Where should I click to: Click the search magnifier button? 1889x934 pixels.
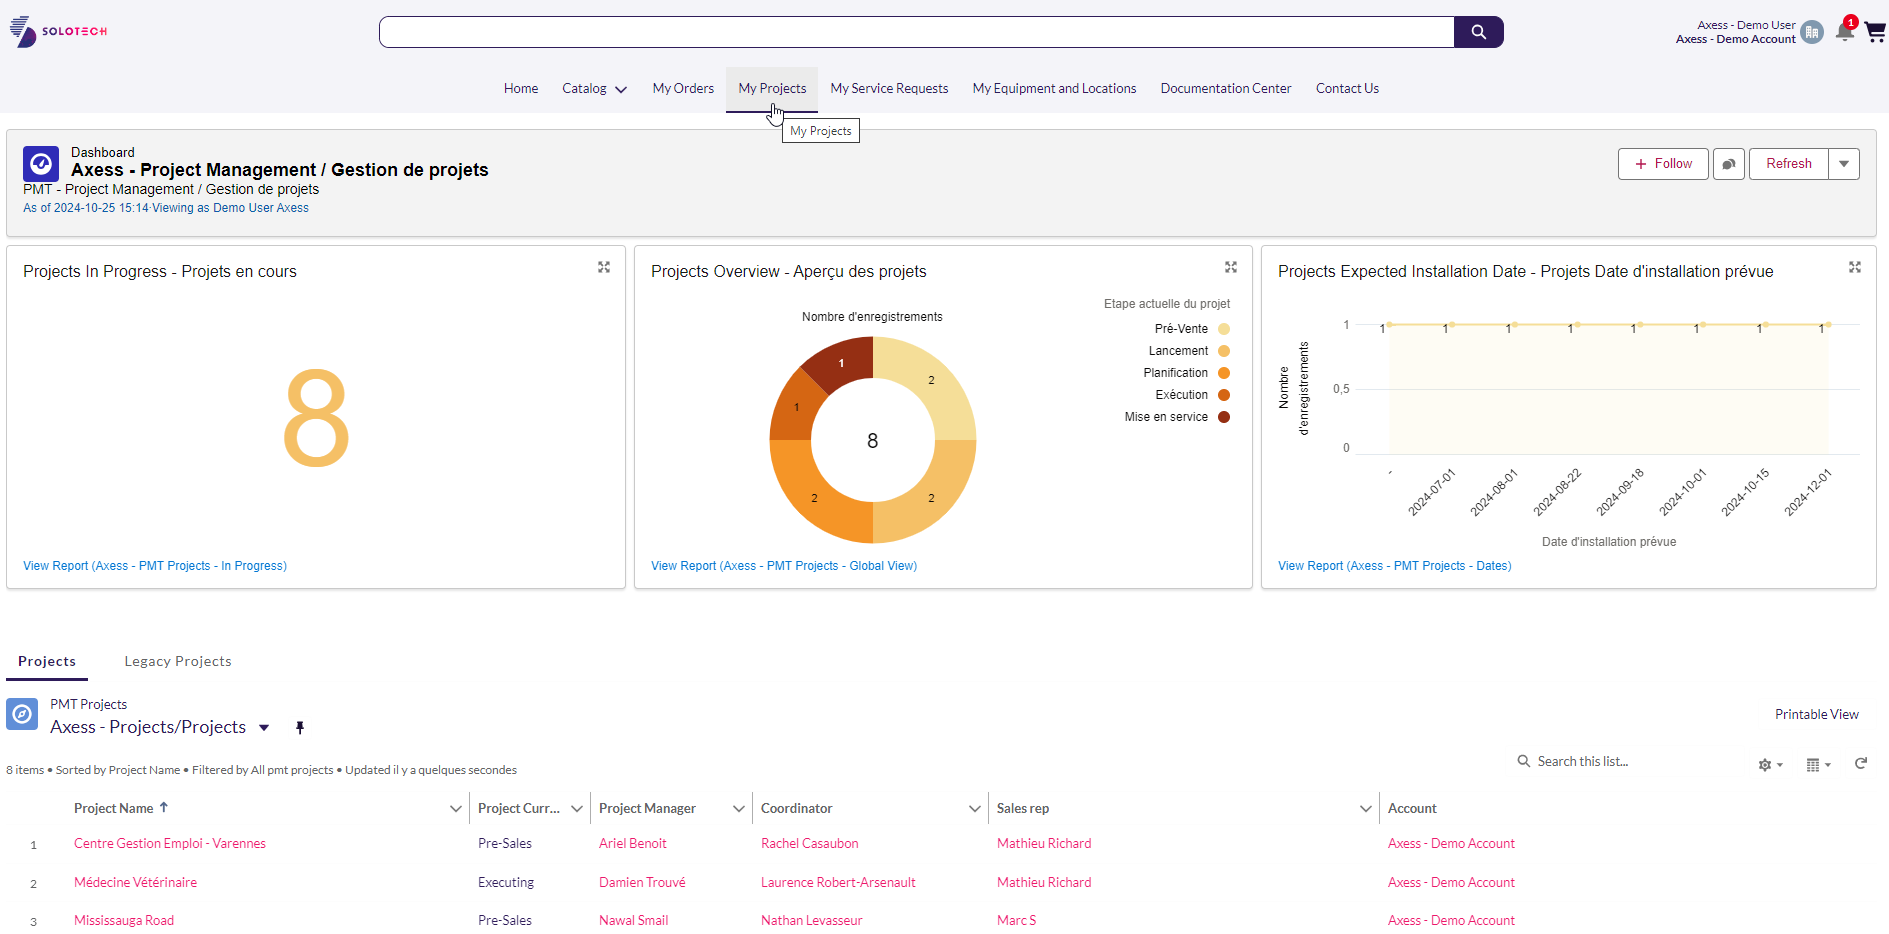point(1478,32)
